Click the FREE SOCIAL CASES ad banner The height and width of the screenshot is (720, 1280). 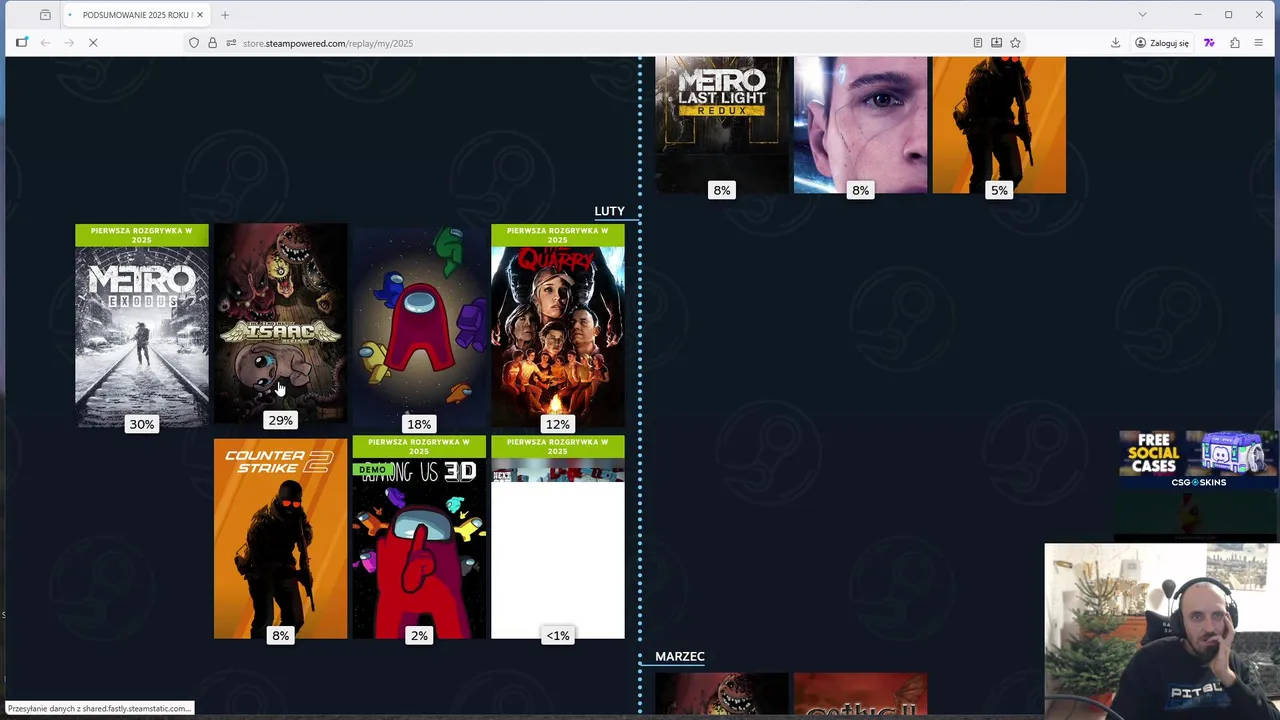[x=1198, y=460]
